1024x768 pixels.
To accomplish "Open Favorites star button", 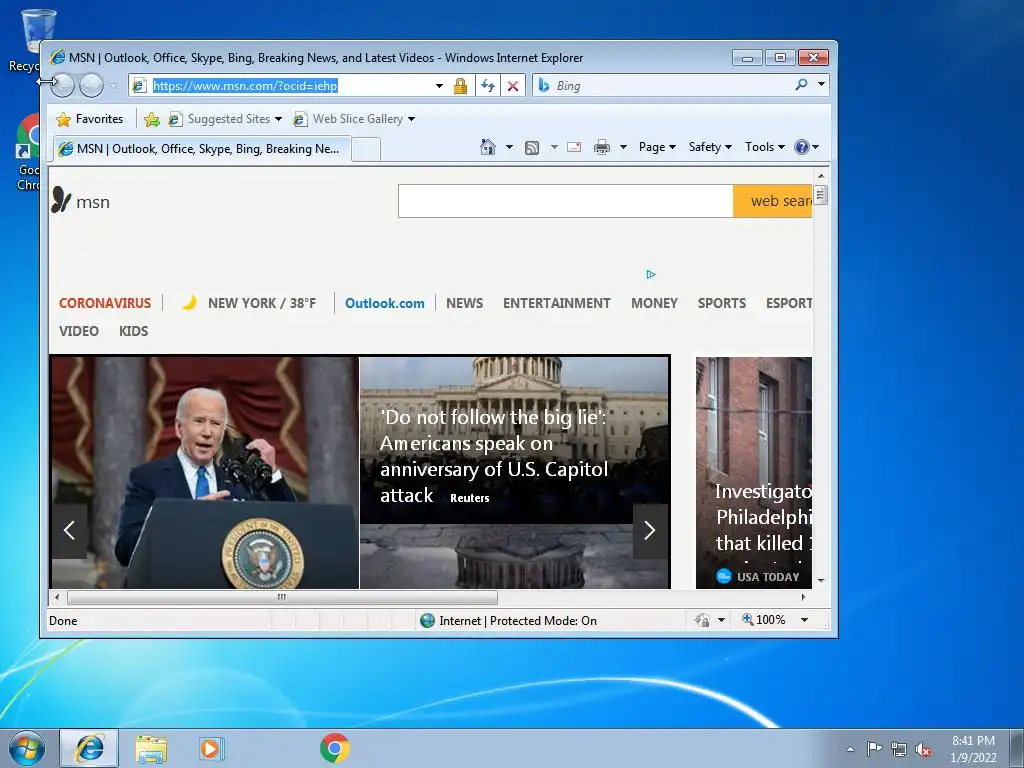I will (x=89, y=119).
